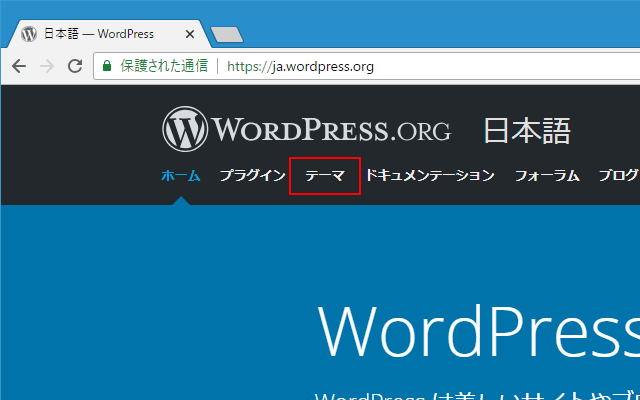The height and width of the screenshot is (400, 640).
Task: Open a new tab with the blank tab button
Action: [227, 35]
